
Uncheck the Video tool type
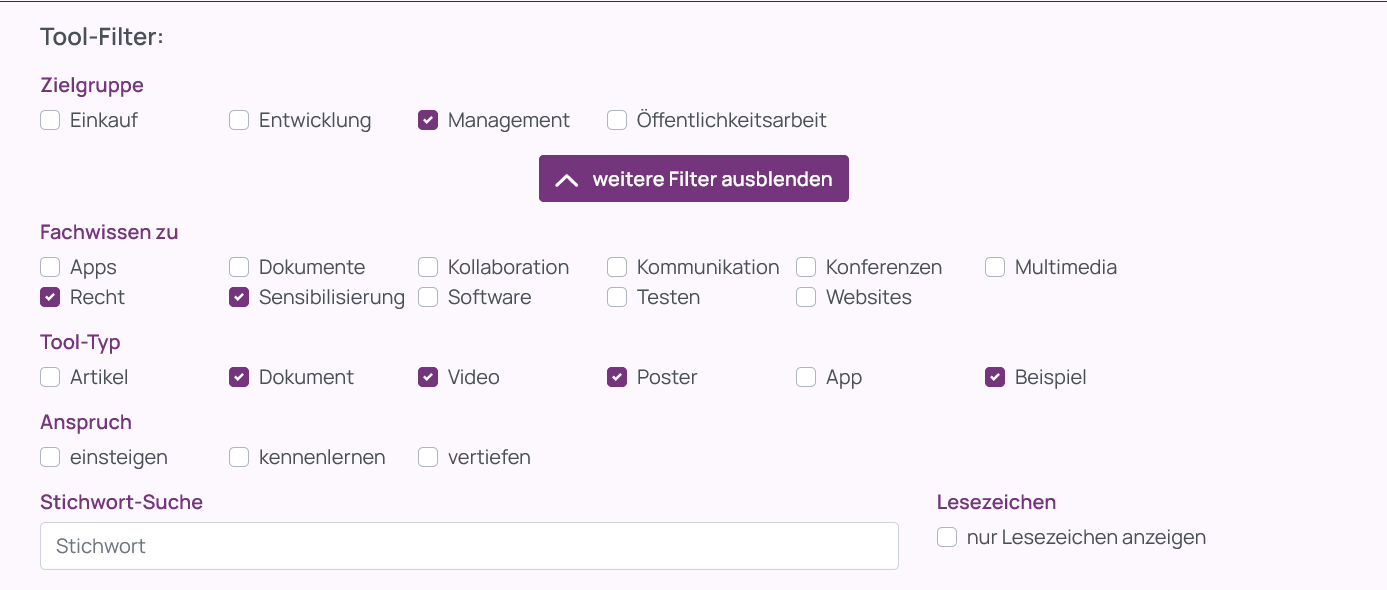coord(428,377)
